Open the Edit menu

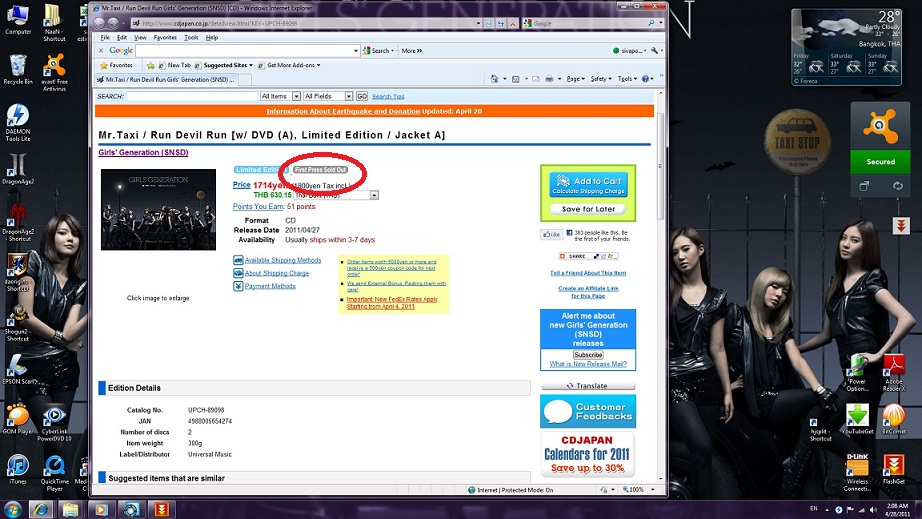[122, 37]
